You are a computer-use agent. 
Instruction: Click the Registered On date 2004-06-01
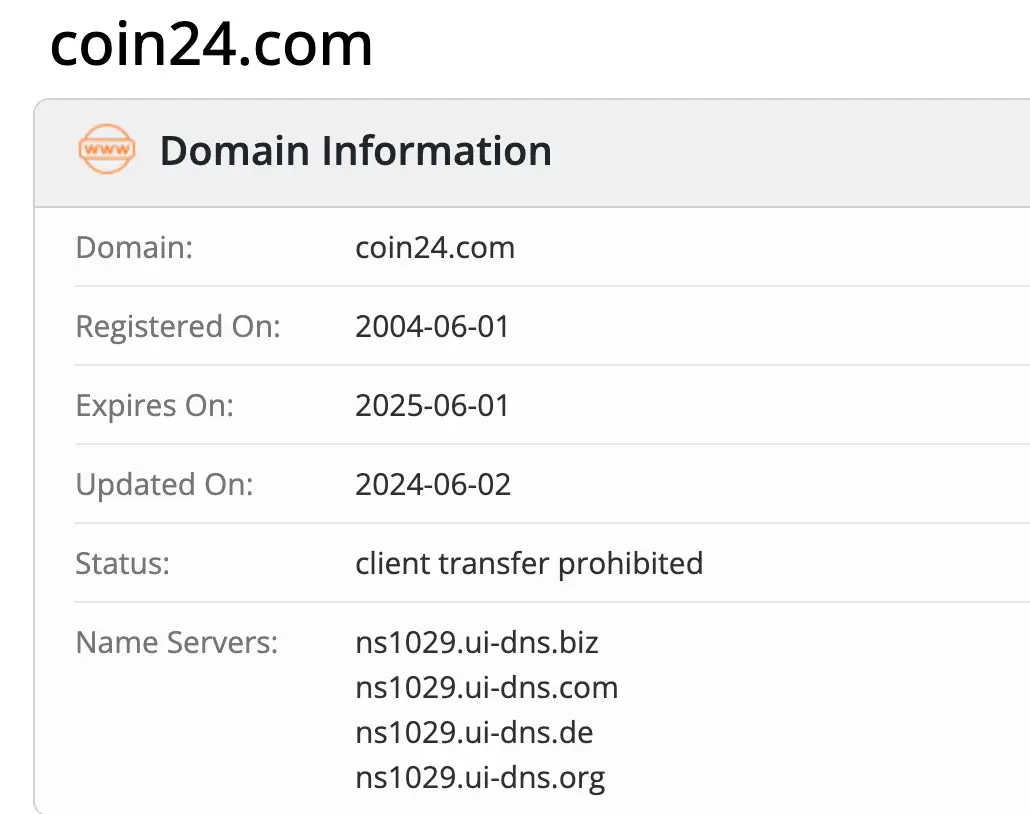pos(432,327)
